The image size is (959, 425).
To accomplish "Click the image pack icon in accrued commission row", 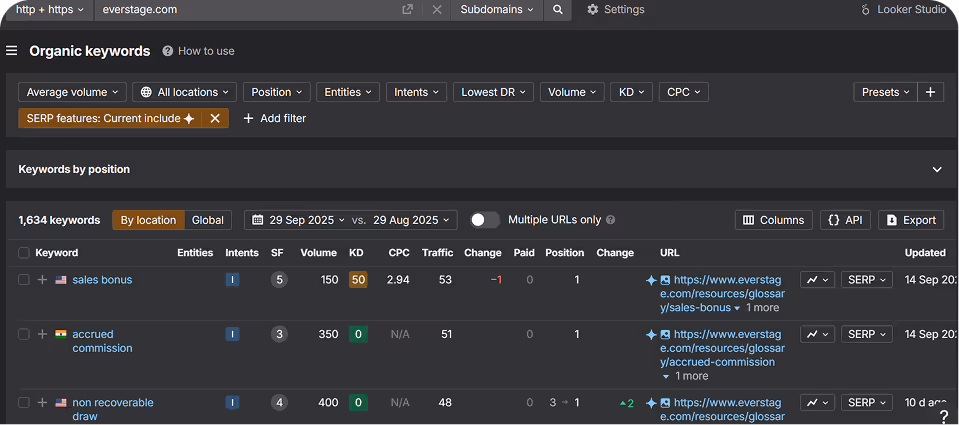I will 665,334.
